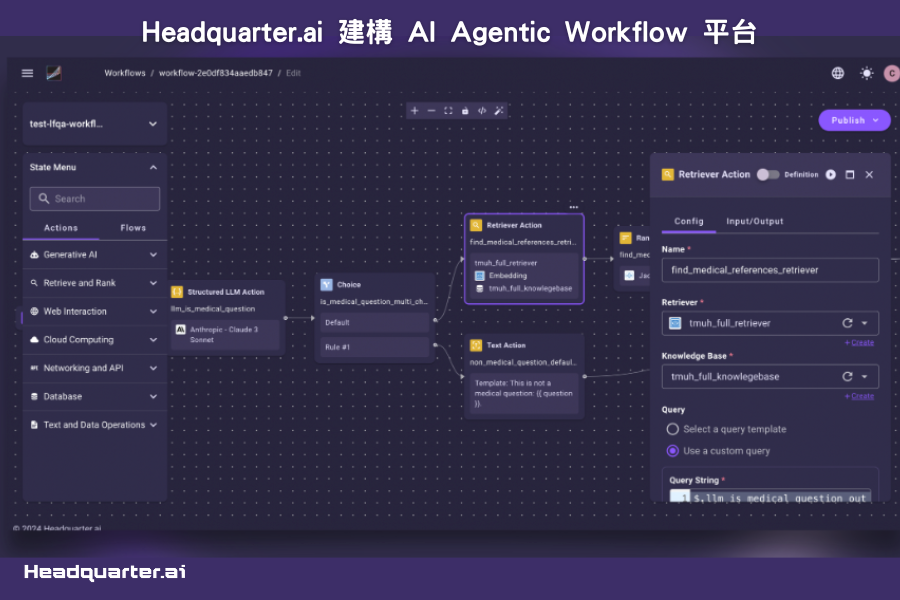Expand the Web Interaction category
Image resolution: width=900 pixels, height=600 pixels.
[x=95, y=311]
